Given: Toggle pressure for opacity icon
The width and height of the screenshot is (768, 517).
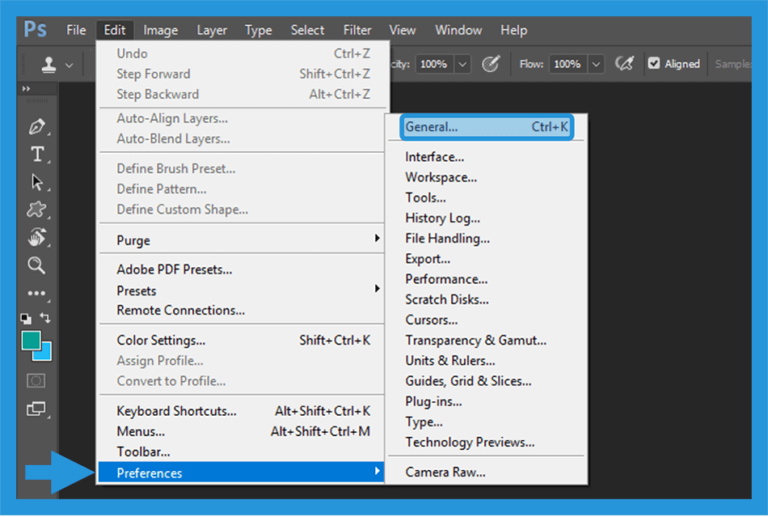Looking at the screenshot, I should [490, 64].
